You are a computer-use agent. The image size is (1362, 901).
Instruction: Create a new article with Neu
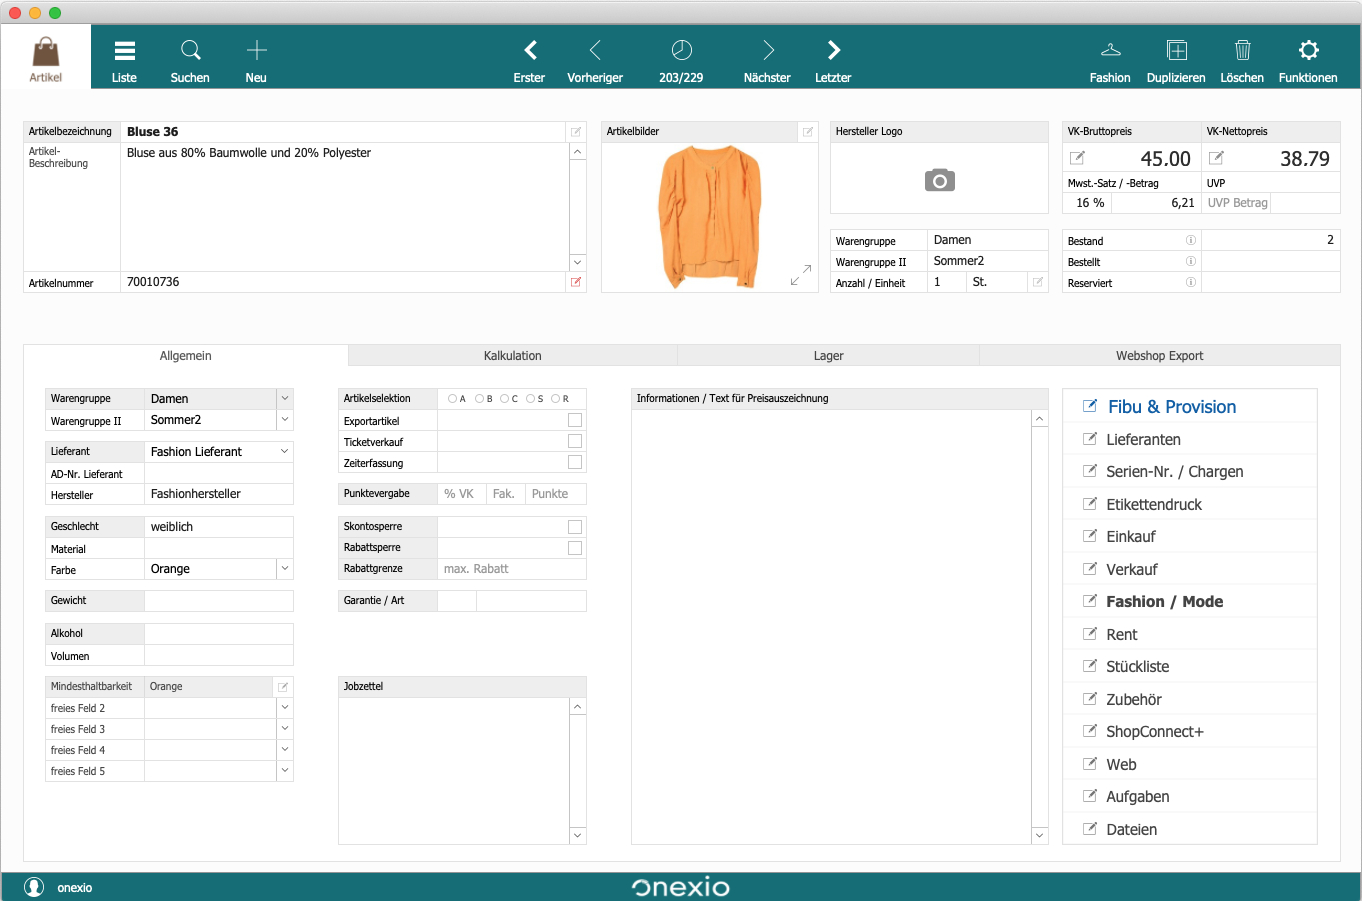[256, 60]
